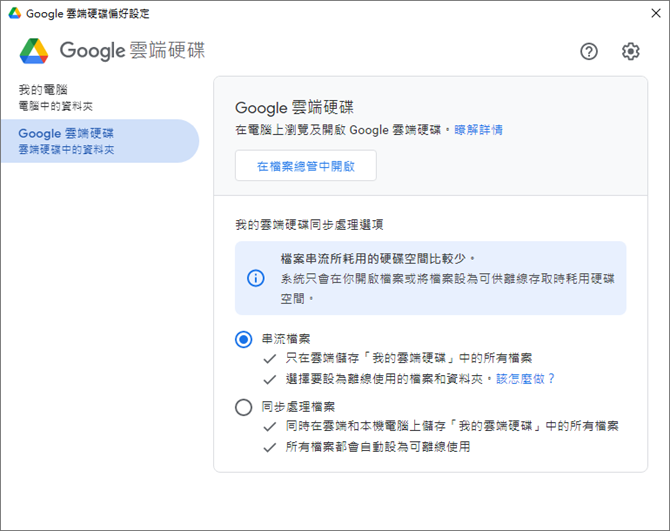Click checkmark beside 所有檔案都會自動設為可離線使用
Image resolution: width=670 pixels, height=531 pixels.
click(x=270, y=448)
